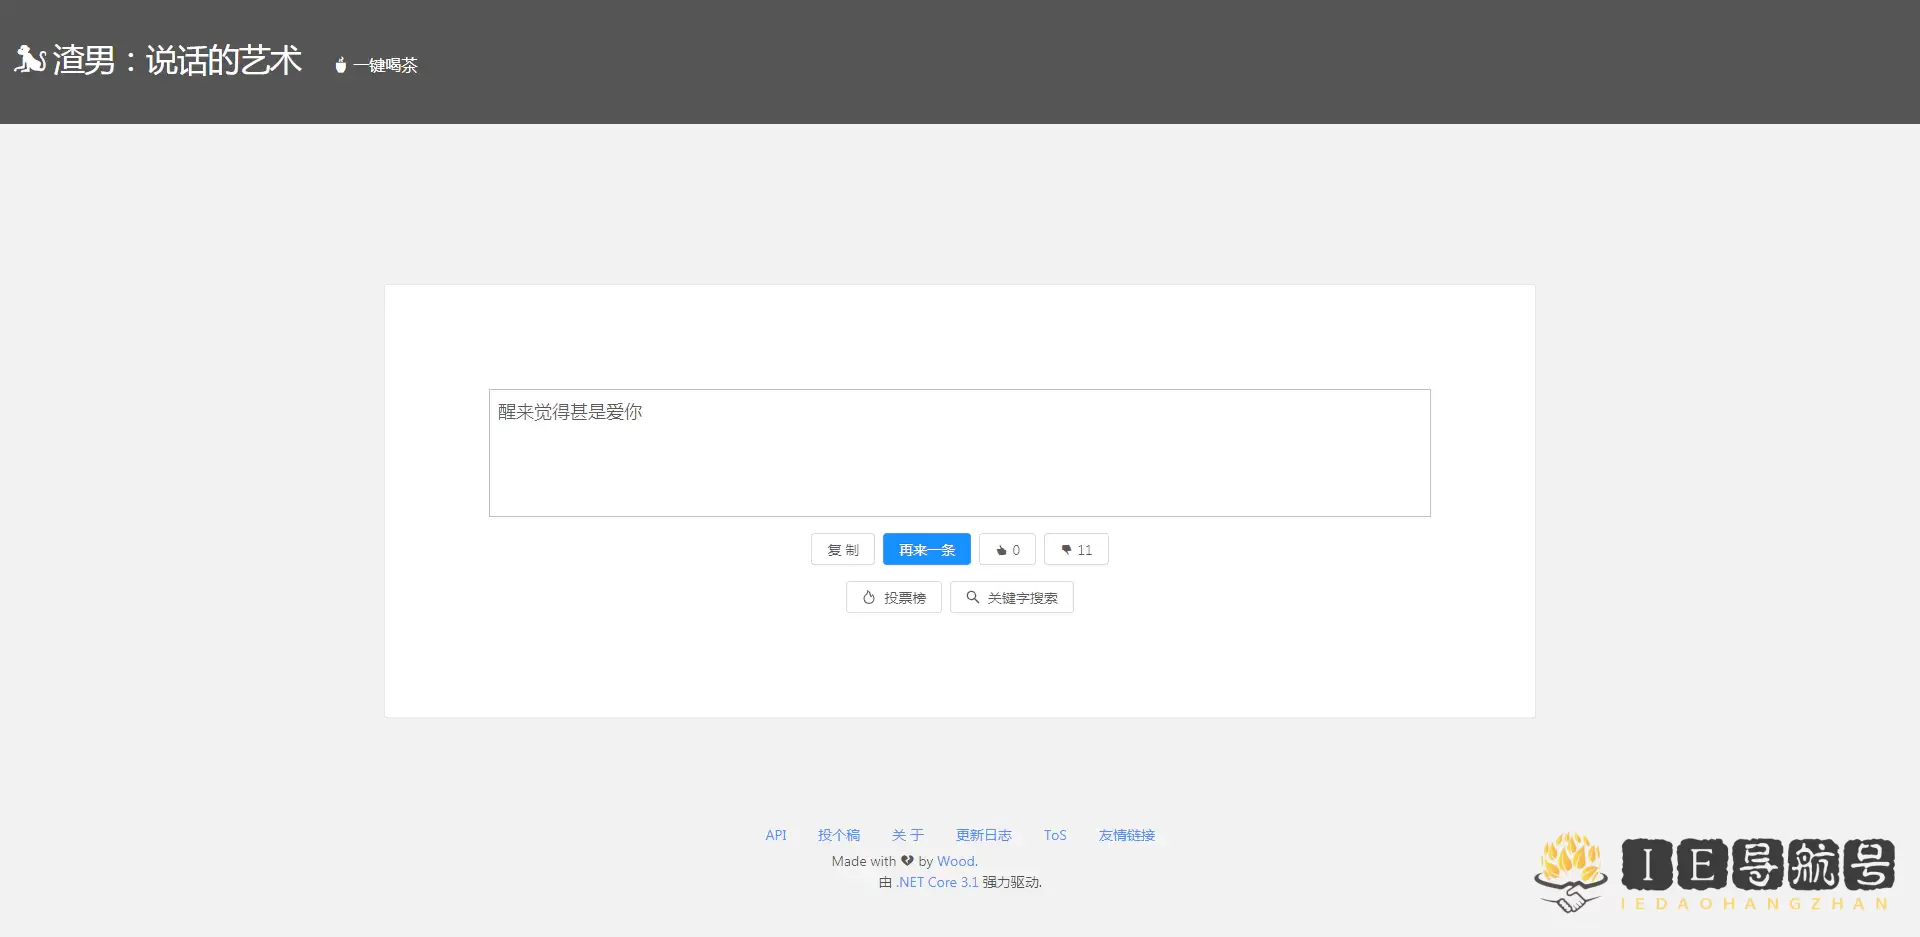Click the teacup icon beside 一键喝茶
The width and height of the screenshot is (1920, 937).
pos(341,65)
